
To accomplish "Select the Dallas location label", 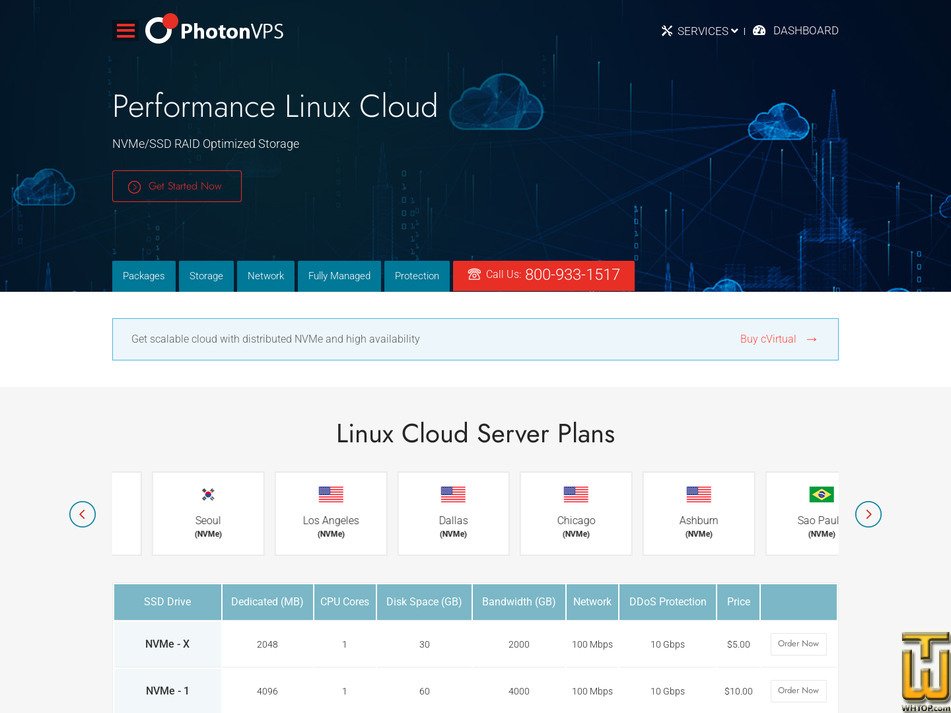I will (453, 520).
